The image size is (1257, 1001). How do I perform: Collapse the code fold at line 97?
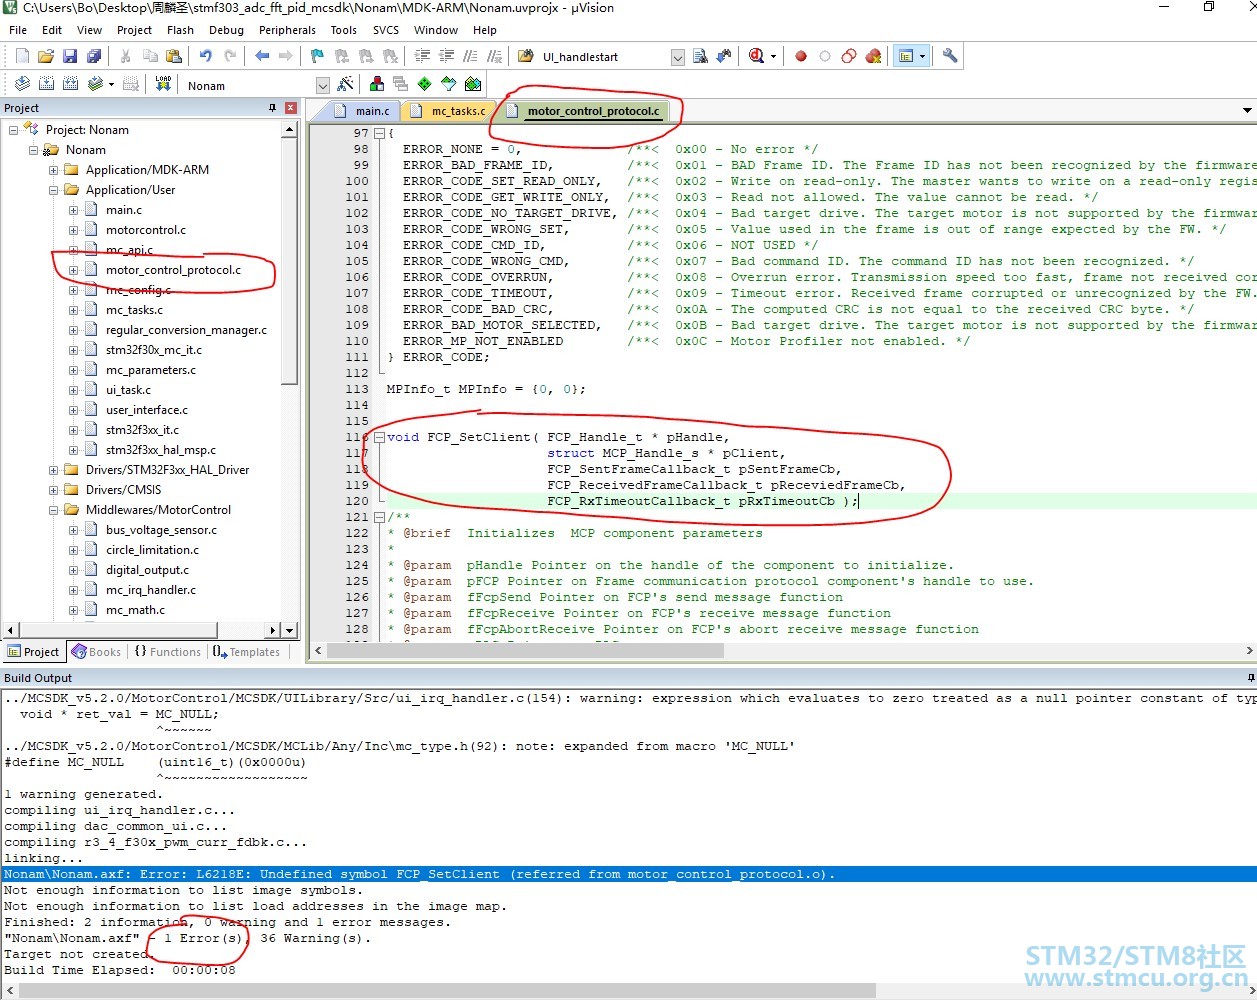[379, 133]
